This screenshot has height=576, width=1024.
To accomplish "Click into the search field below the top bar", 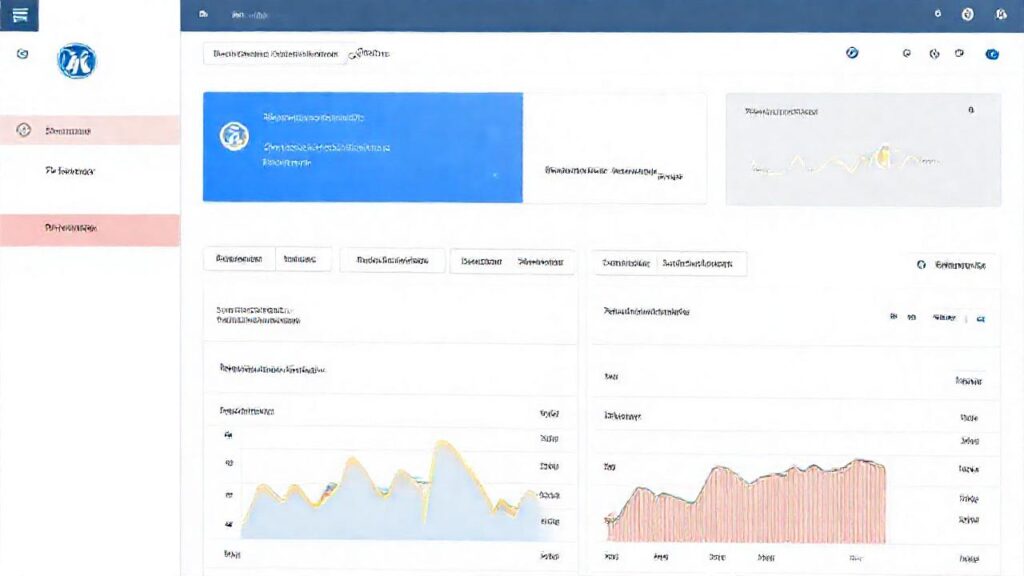I will click(275, 54).
